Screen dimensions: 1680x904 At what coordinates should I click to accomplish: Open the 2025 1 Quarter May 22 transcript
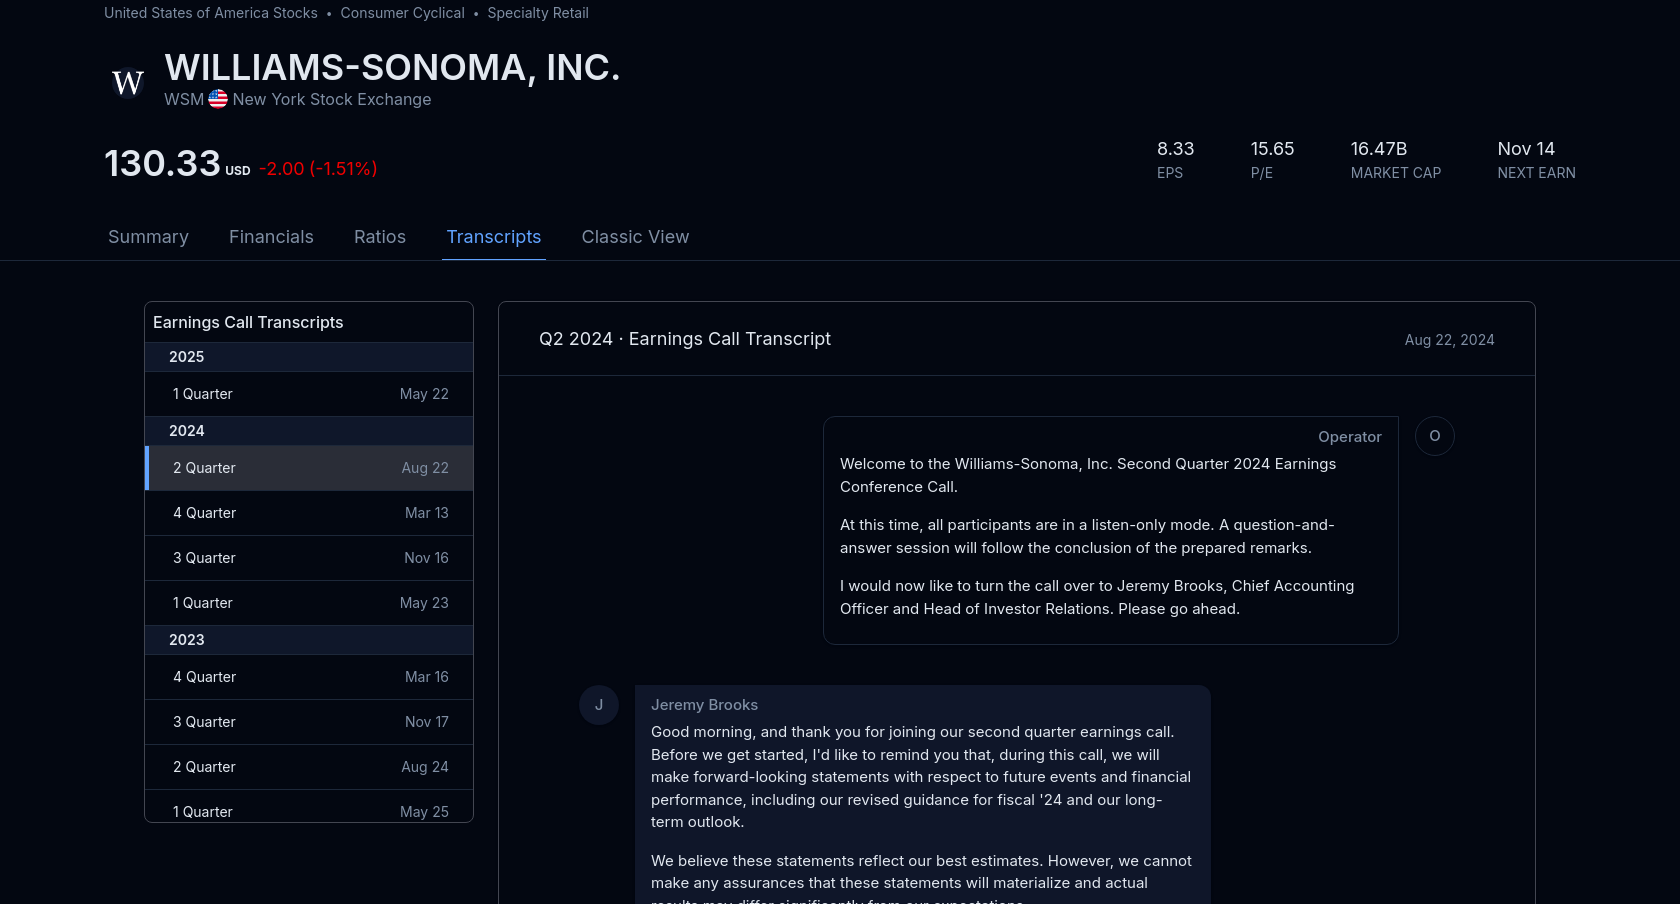coord(309,394)
